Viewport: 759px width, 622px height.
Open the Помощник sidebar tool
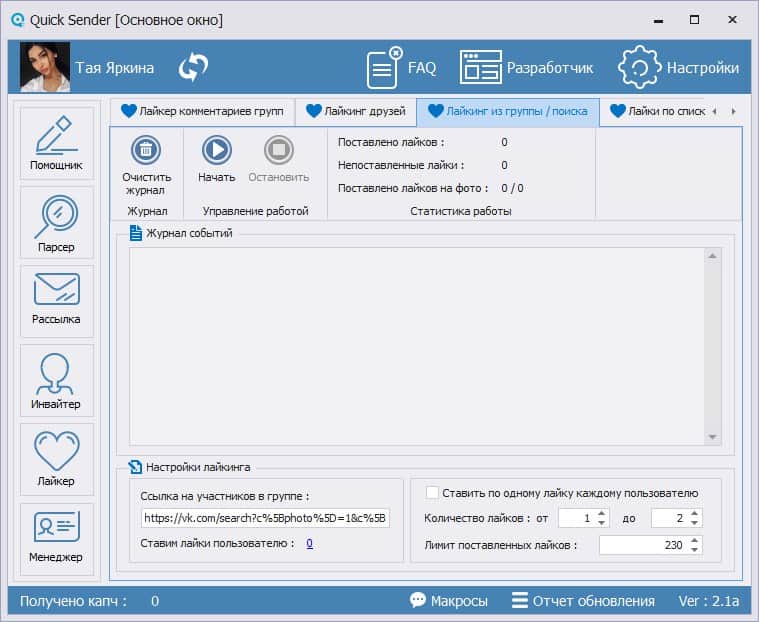57,143
